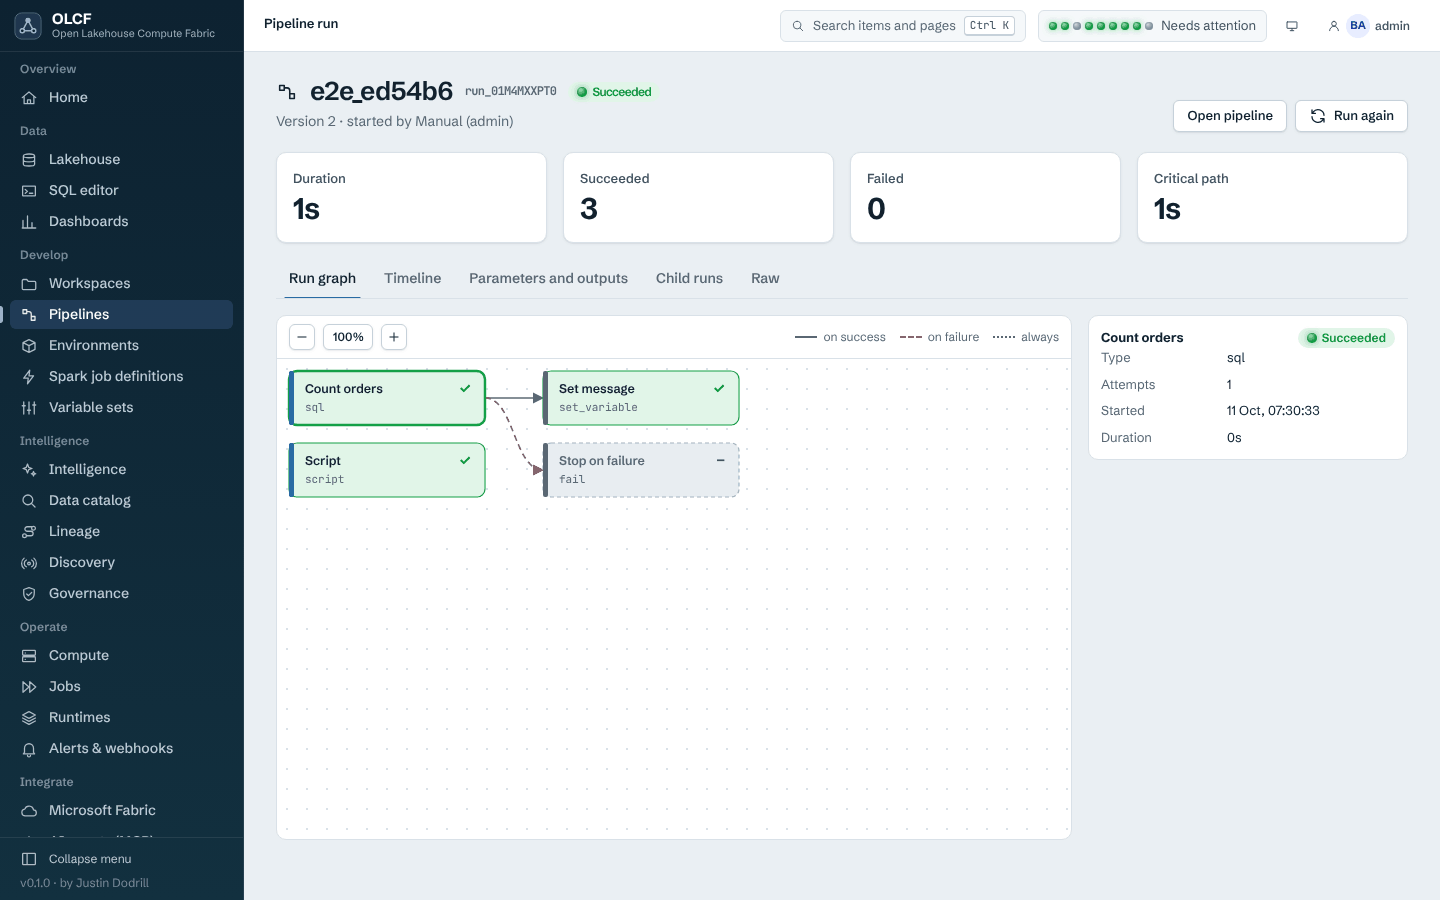1440x900 pixels.
Task: Click the 'on failure' legend entry
Action: (x=939, y=337)
